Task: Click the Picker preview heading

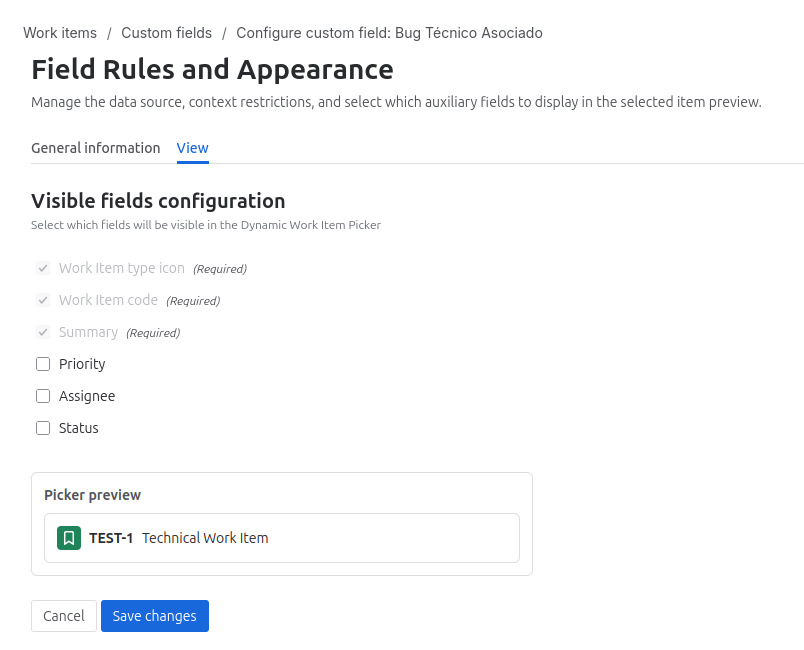Action: pyautogui.click(x=90, y=495)
